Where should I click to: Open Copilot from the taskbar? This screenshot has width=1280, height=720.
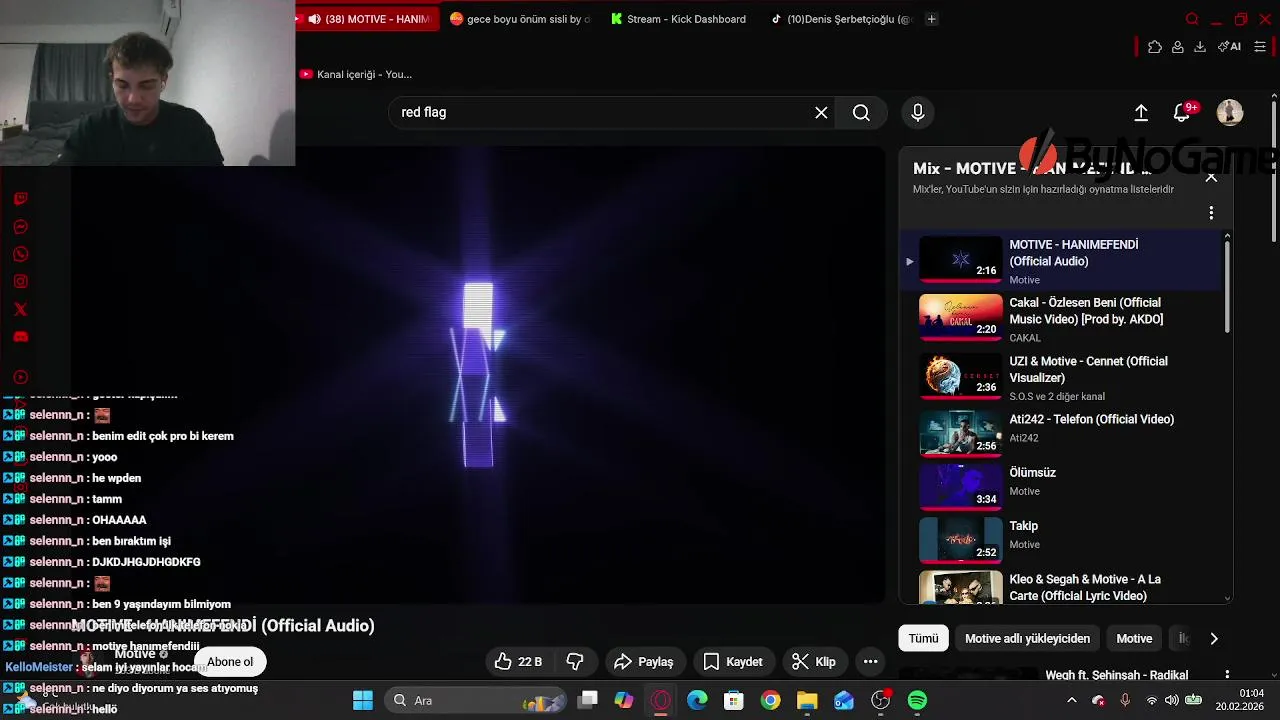tap(624, 700)
